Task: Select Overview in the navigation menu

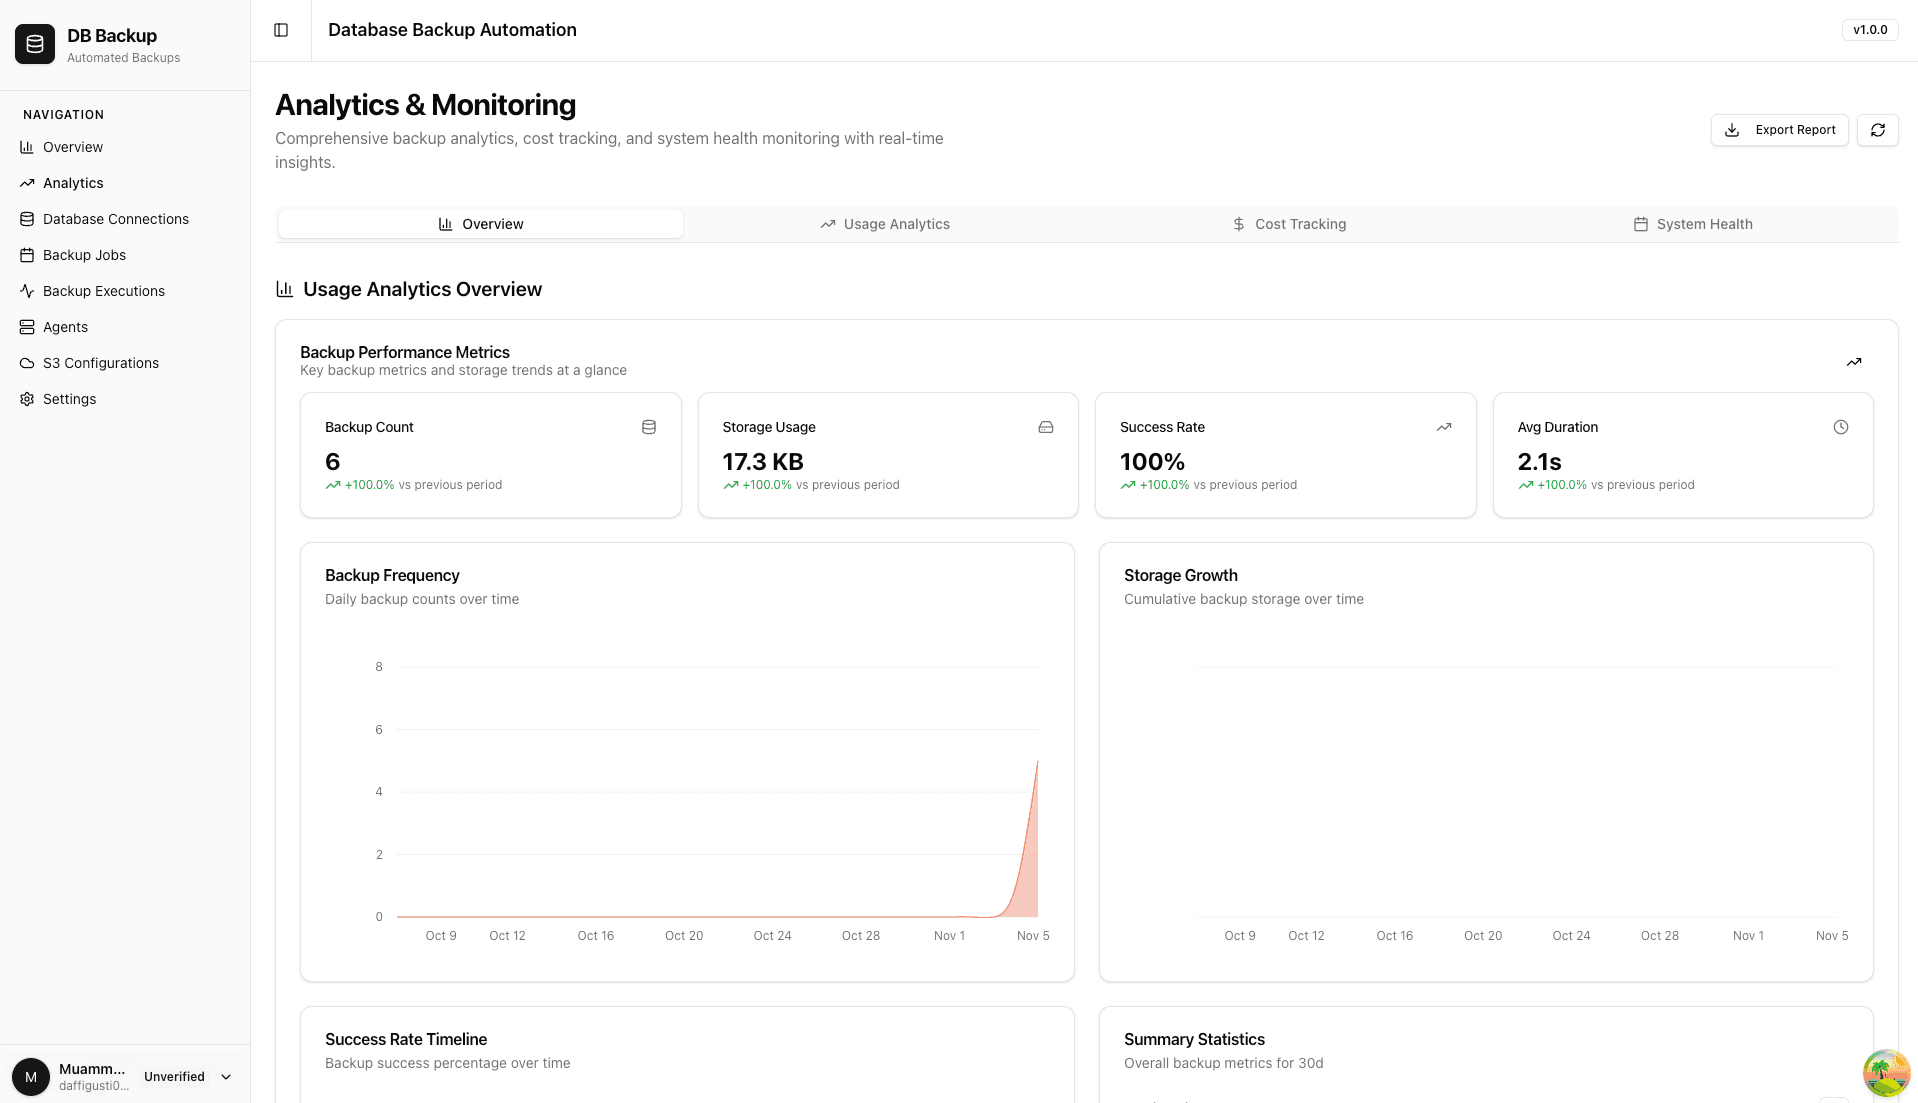Action: (x=72, y=146)
